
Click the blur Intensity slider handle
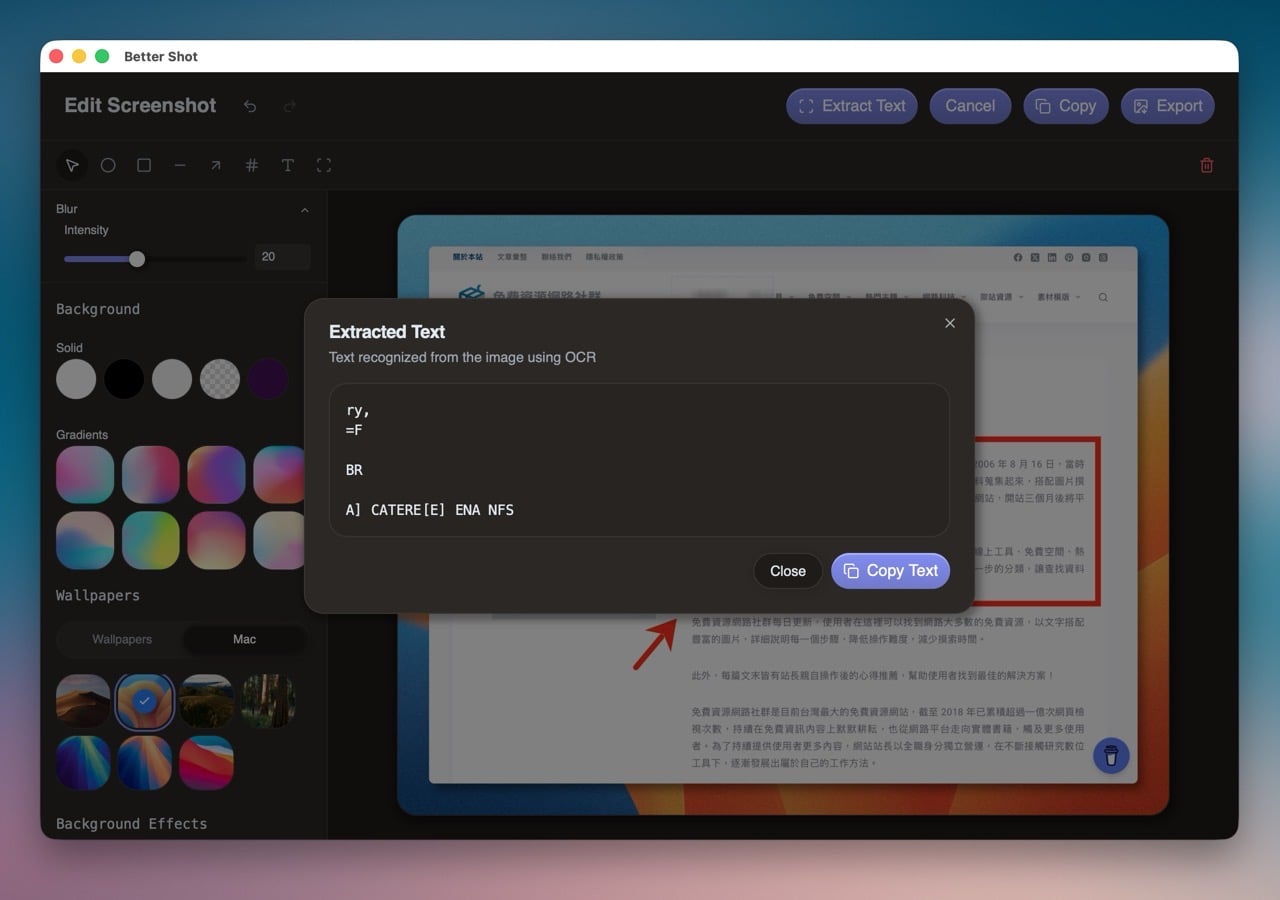(137, 259)
